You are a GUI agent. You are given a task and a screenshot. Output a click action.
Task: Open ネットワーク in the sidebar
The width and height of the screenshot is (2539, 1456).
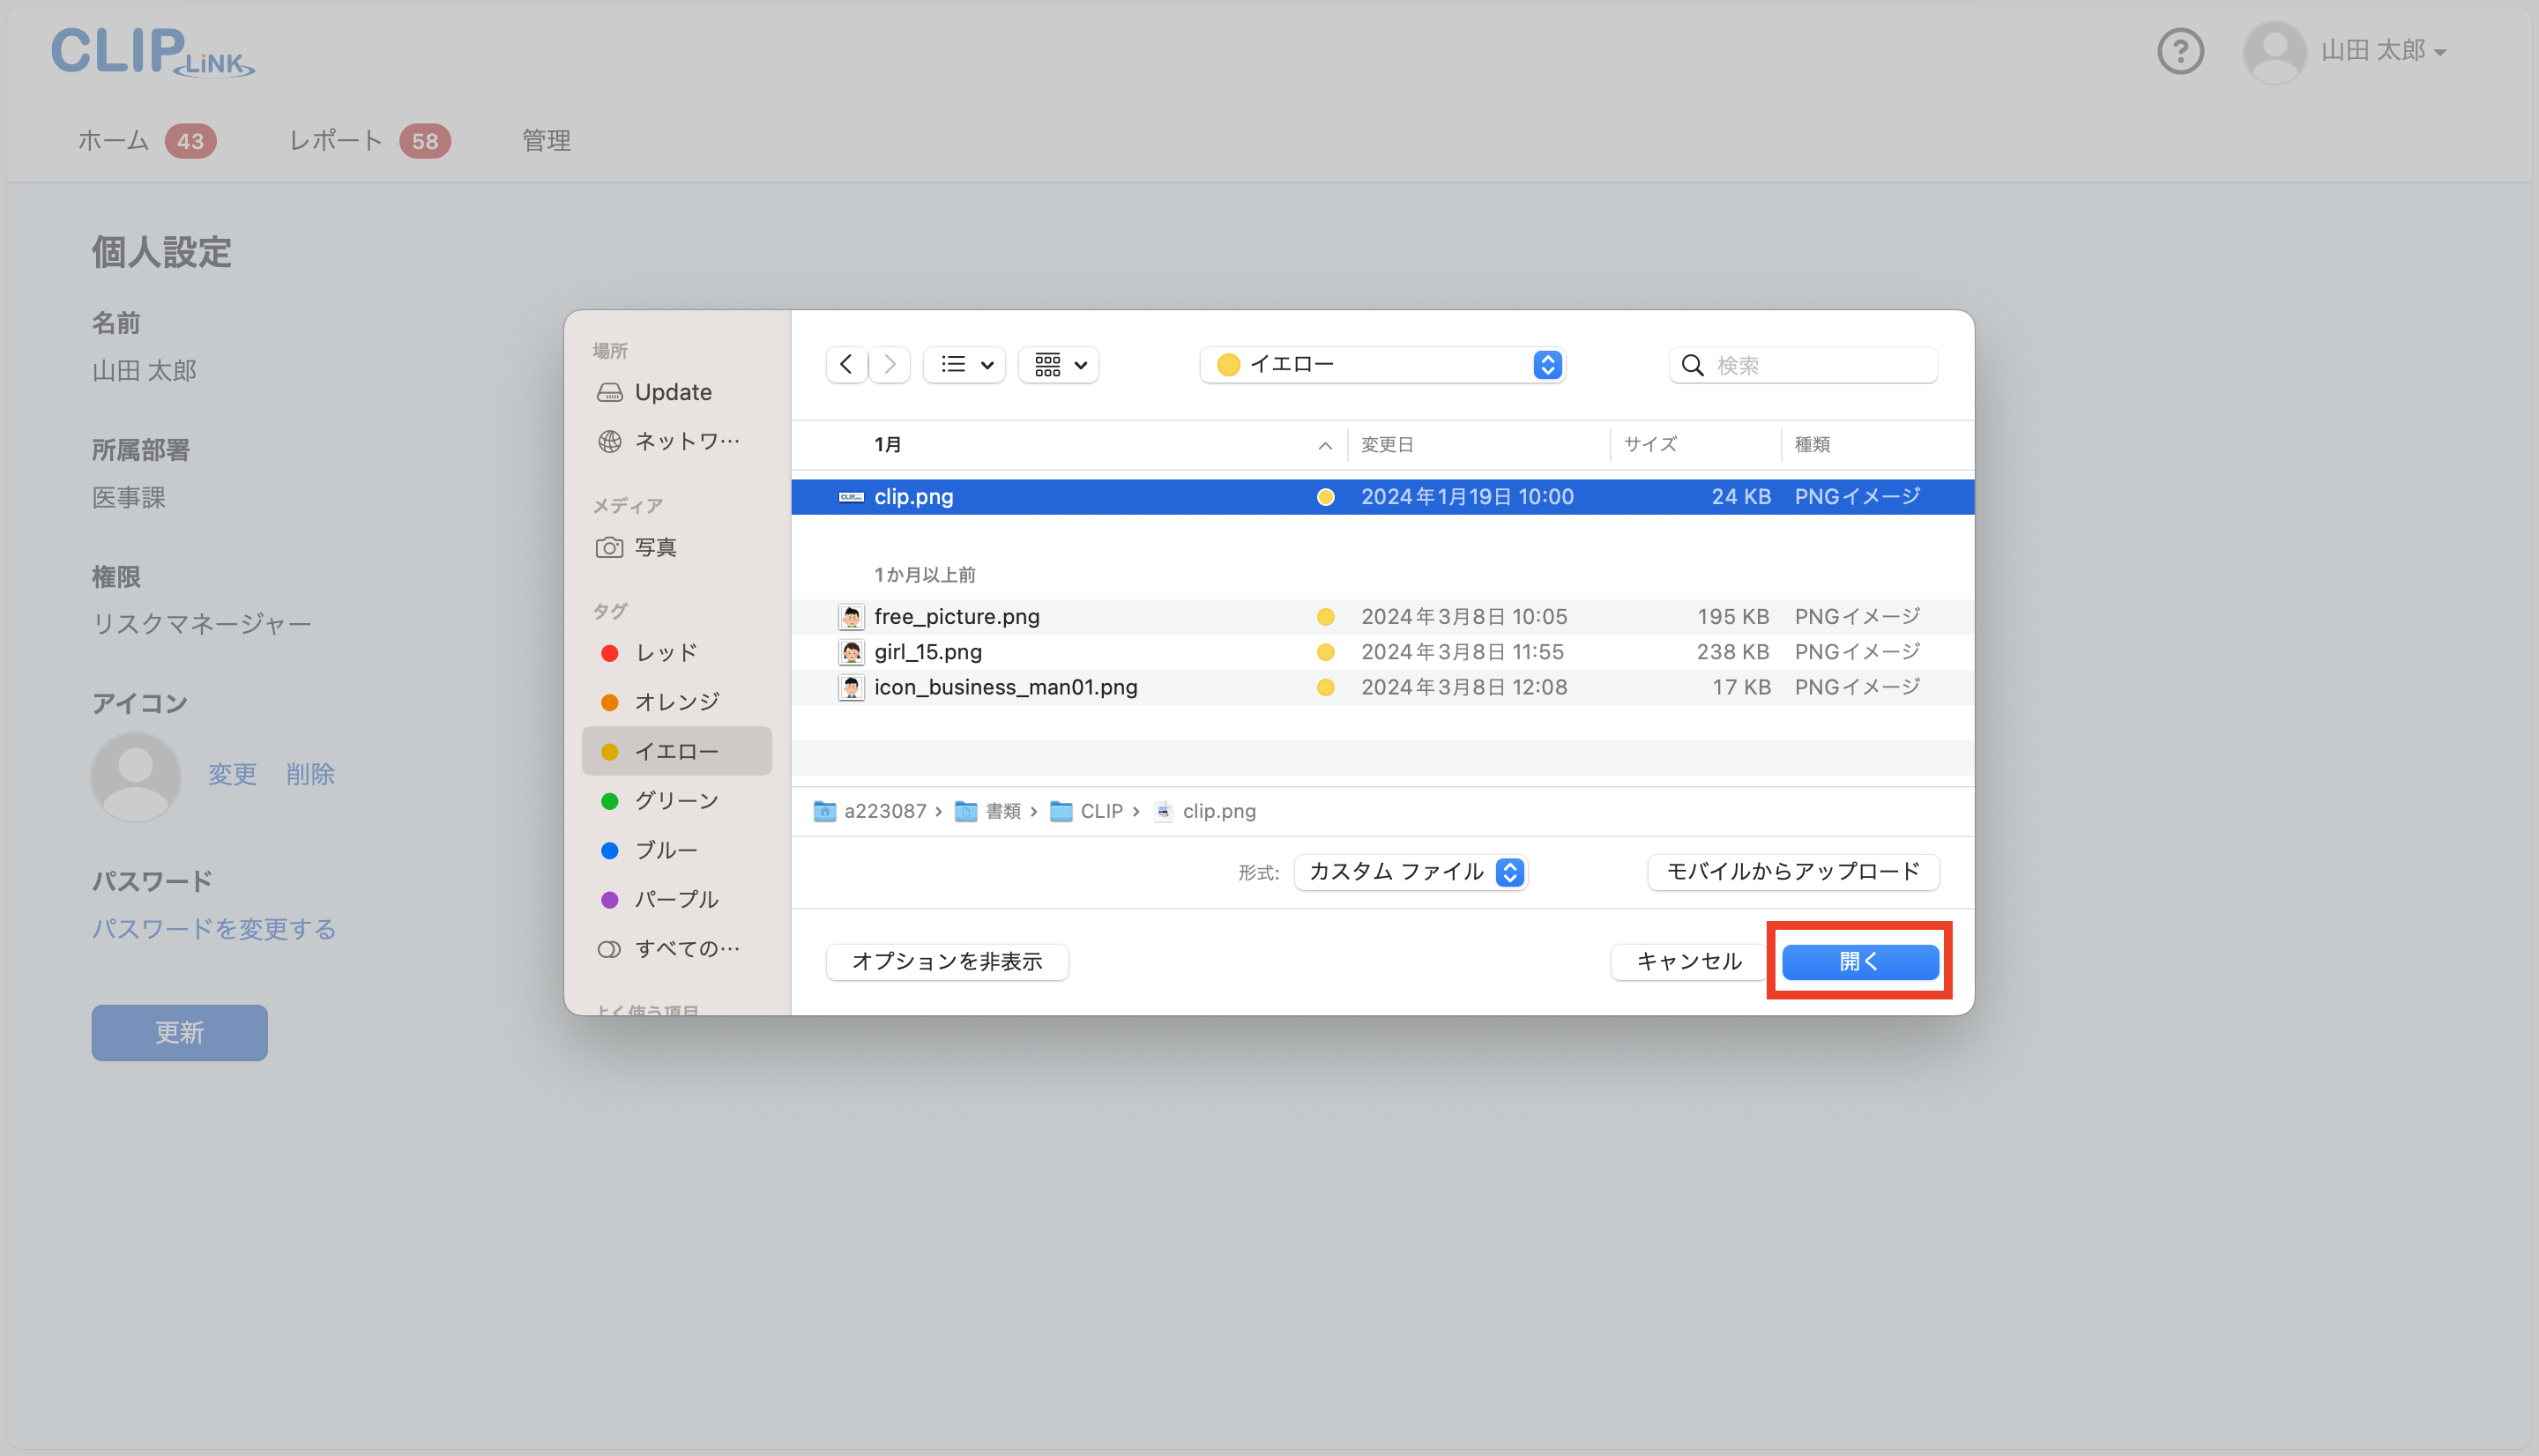[686, 441]
